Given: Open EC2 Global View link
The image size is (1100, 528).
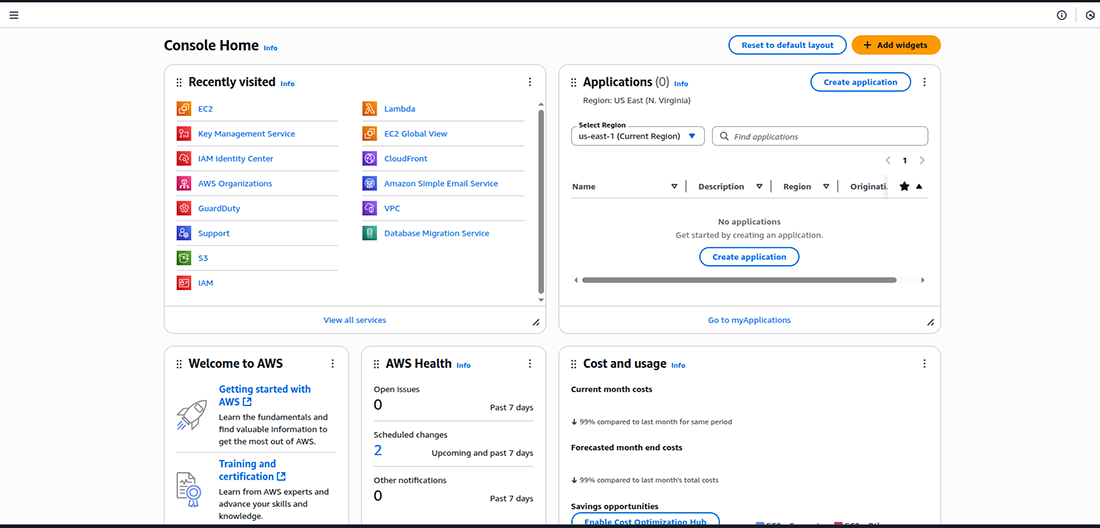Looking at the screenshot, I should point(415,133).
